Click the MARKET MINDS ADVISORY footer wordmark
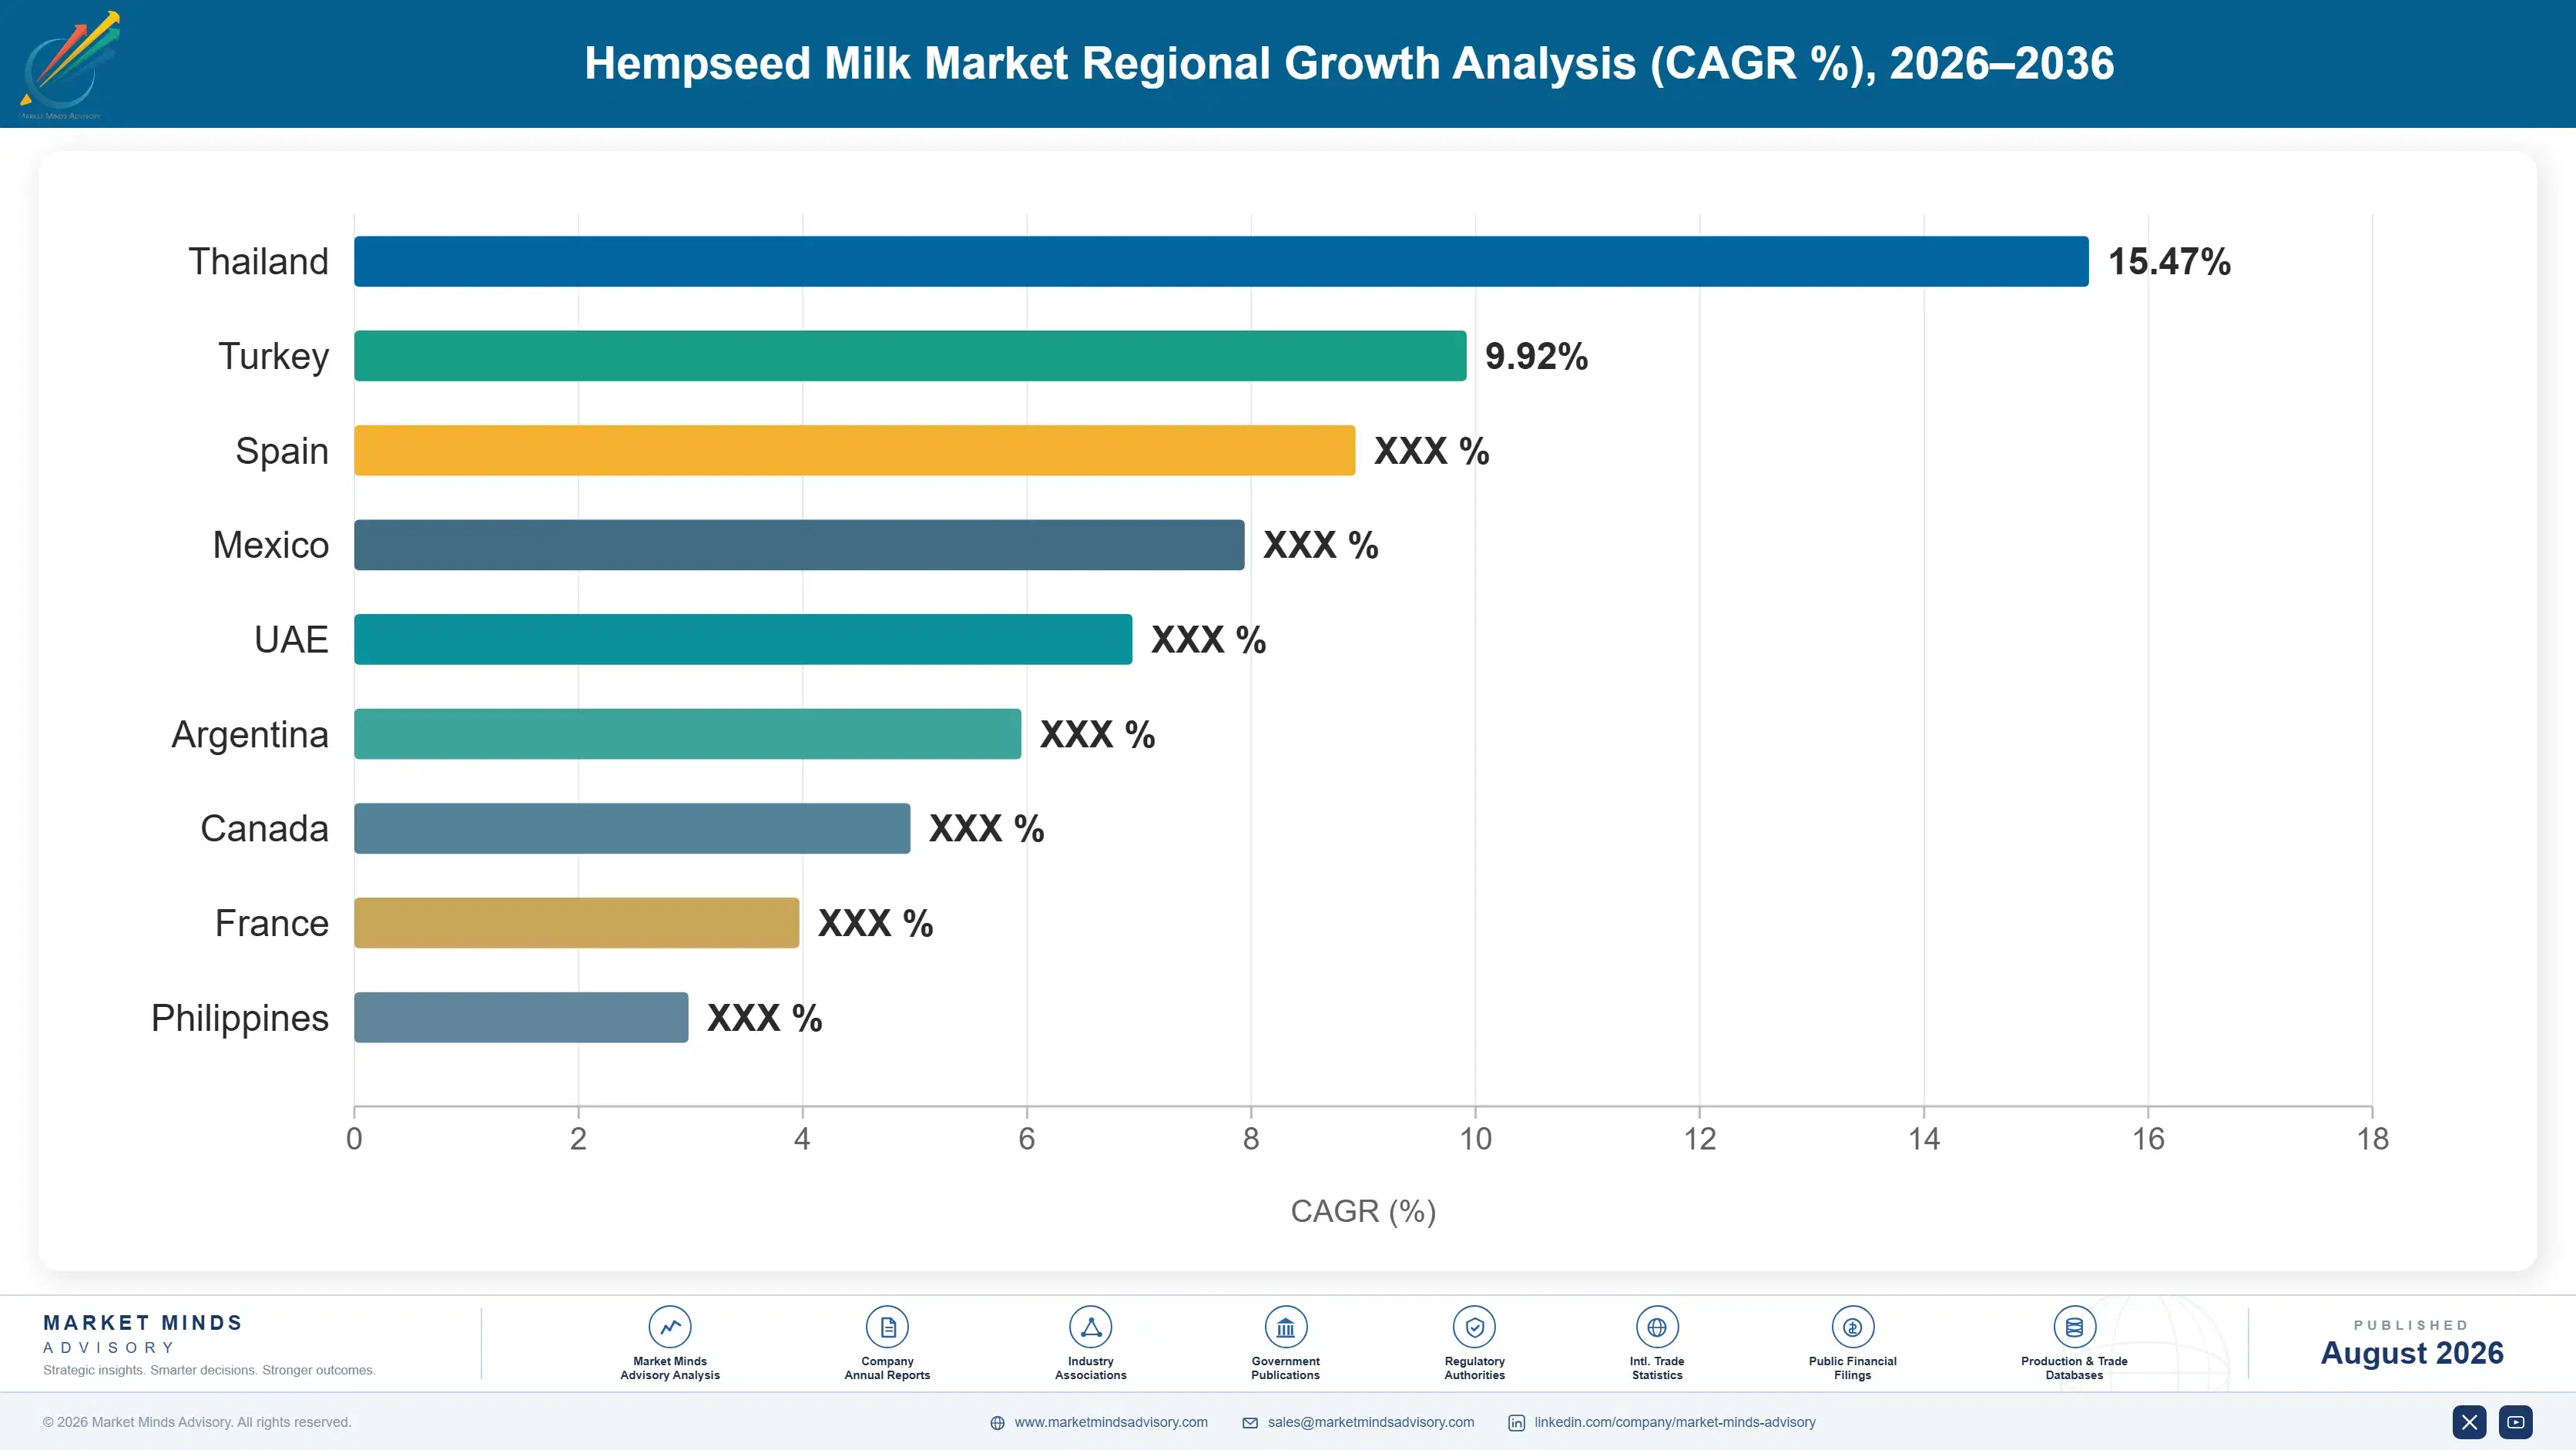The image size is (2576, 1450). click(143, 1334)
